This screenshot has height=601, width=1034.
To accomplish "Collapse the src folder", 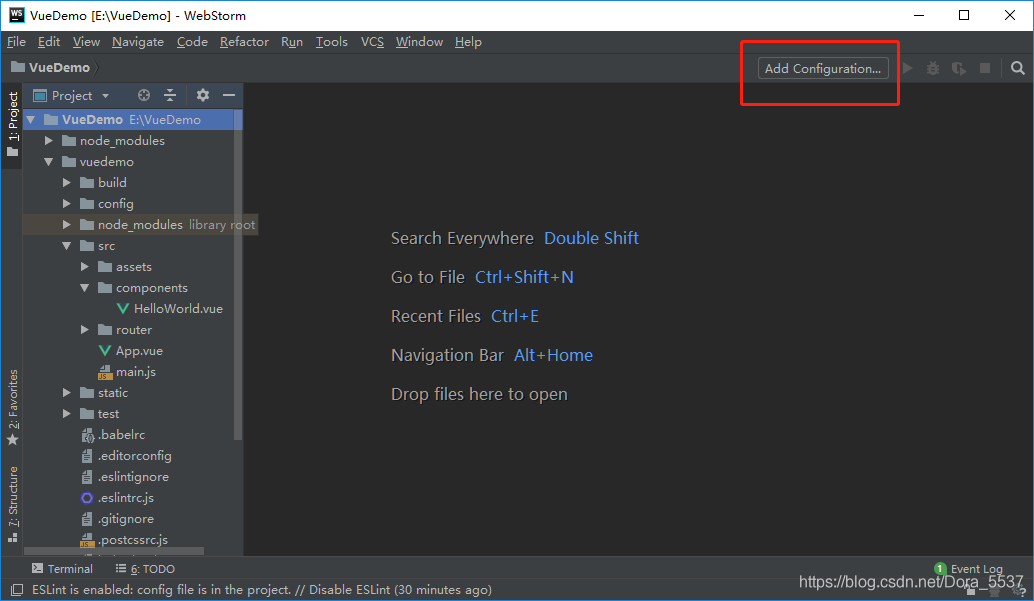I will [67, 245].
